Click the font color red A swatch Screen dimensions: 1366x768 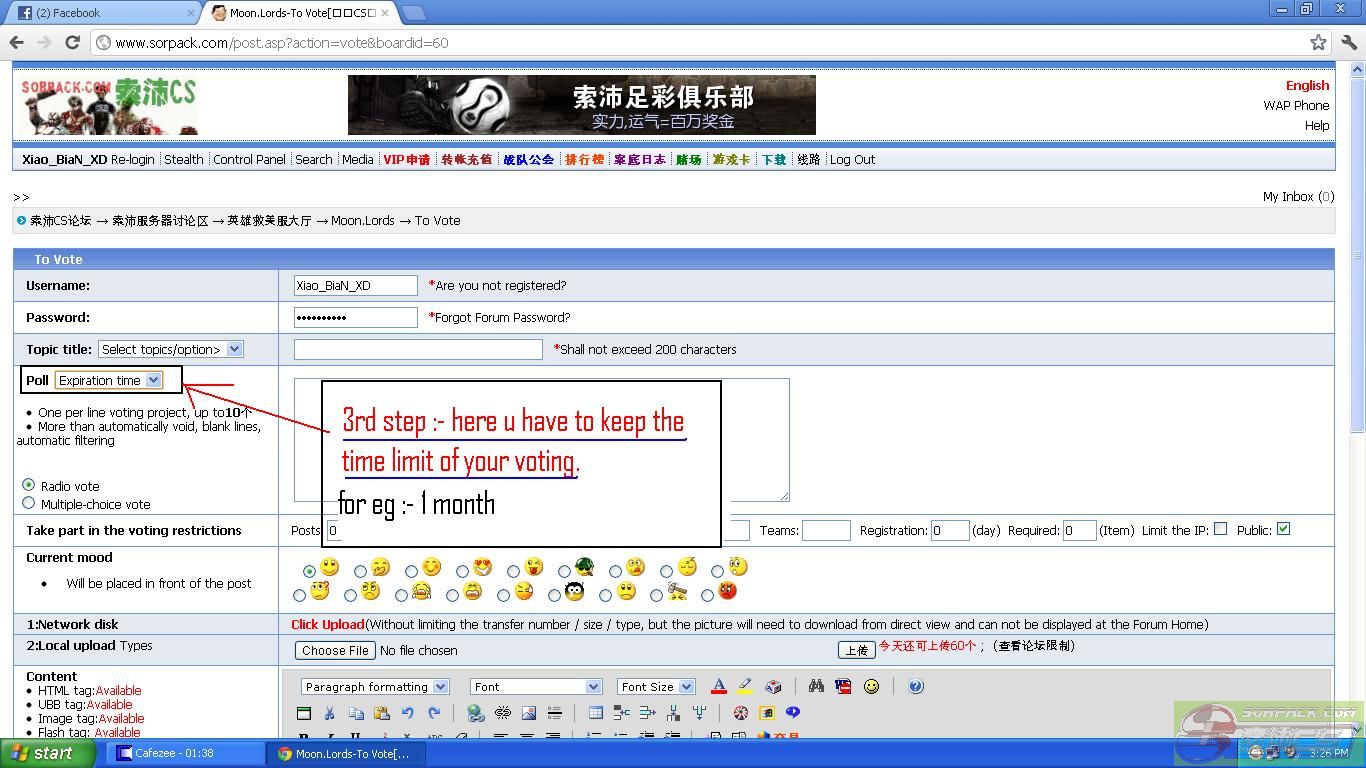(718, 687)
